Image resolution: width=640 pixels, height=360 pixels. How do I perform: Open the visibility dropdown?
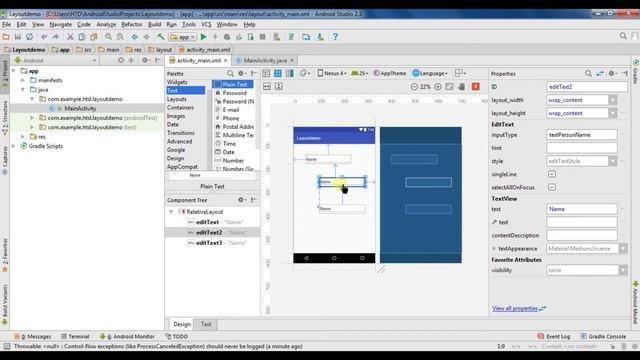(x=623, y=270)
